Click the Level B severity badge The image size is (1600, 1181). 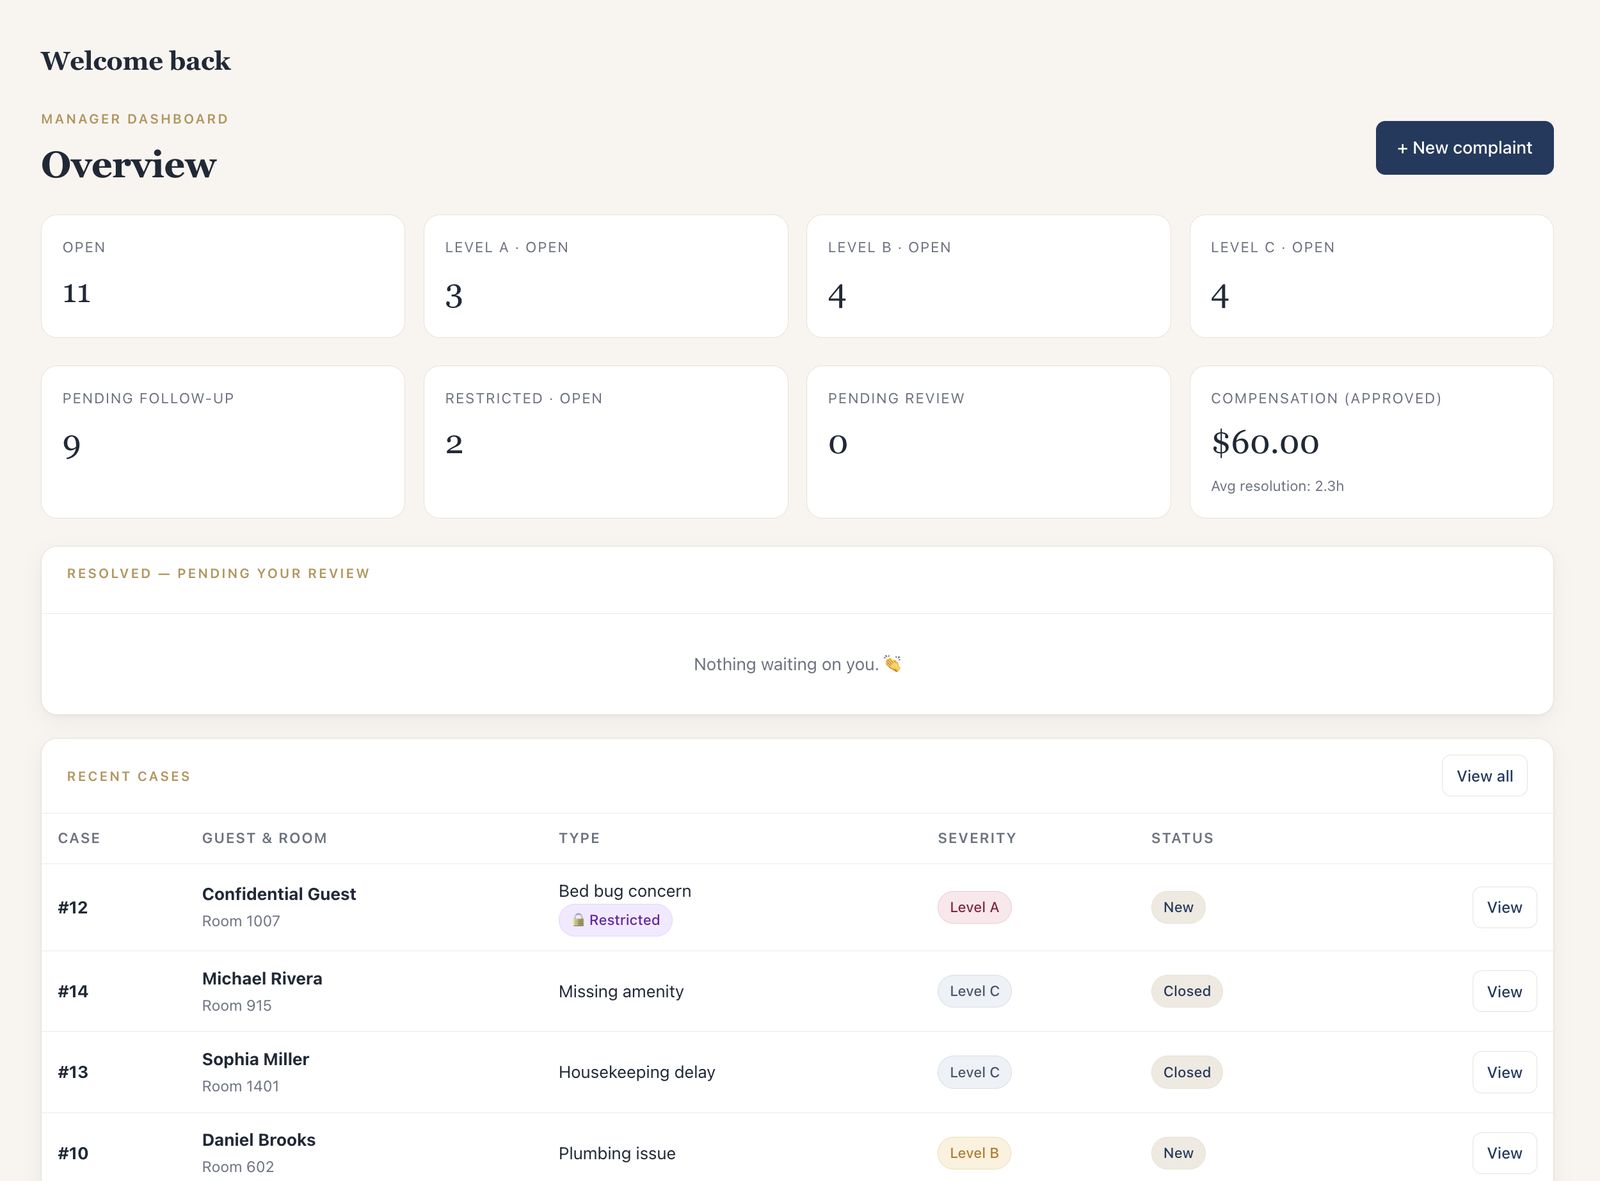tap(974, 1153)
